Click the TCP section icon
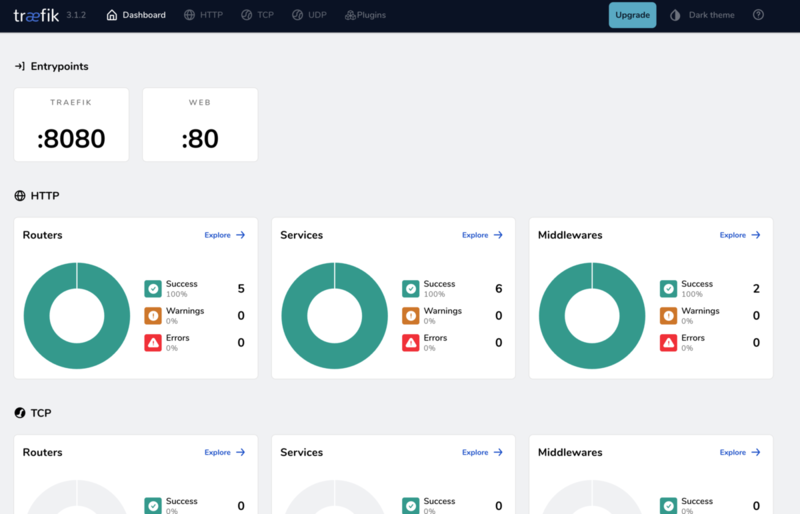 20,413
